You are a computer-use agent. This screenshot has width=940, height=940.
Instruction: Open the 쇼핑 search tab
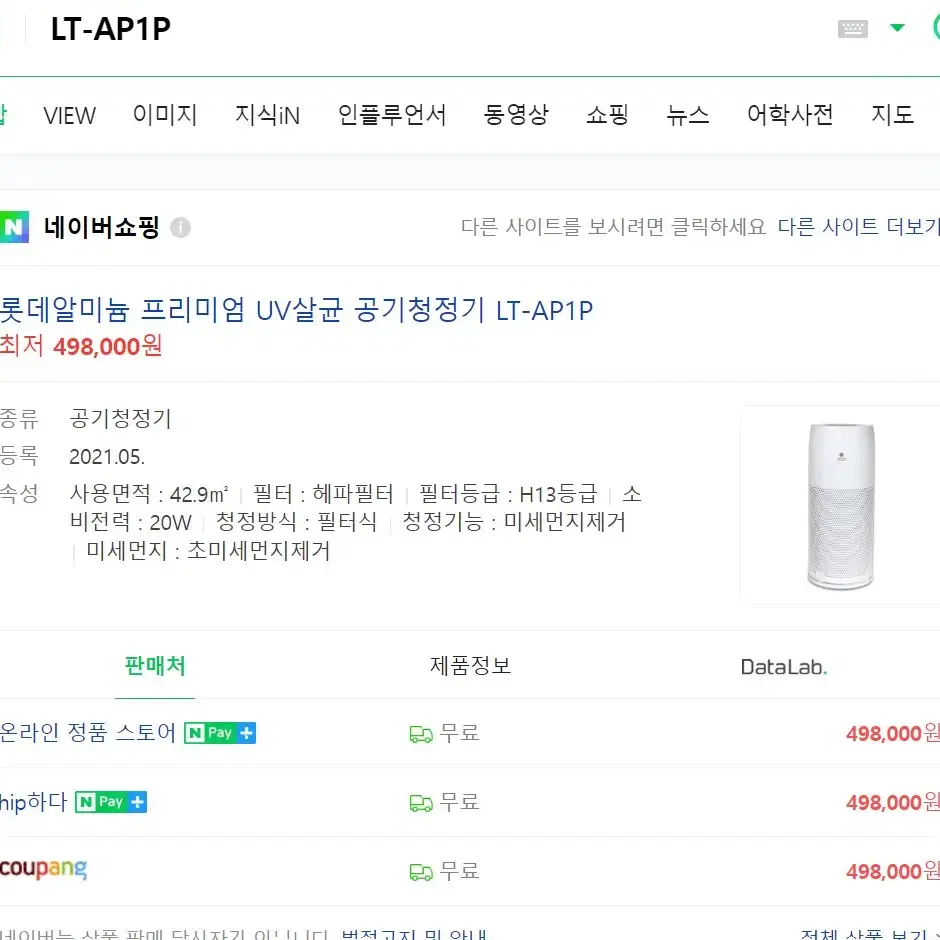(607, 115)
